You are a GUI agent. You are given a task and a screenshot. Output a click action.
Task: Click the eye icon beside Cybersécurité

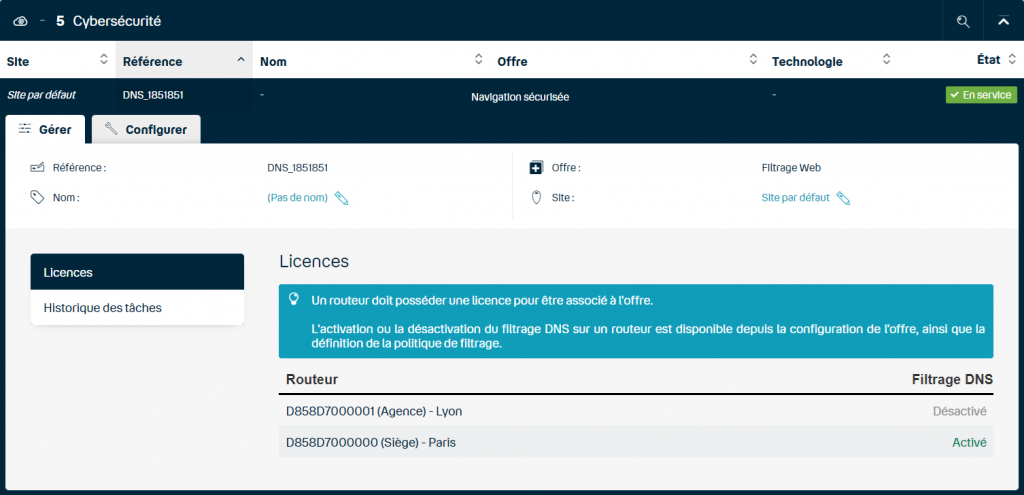(x=20, y=21)
